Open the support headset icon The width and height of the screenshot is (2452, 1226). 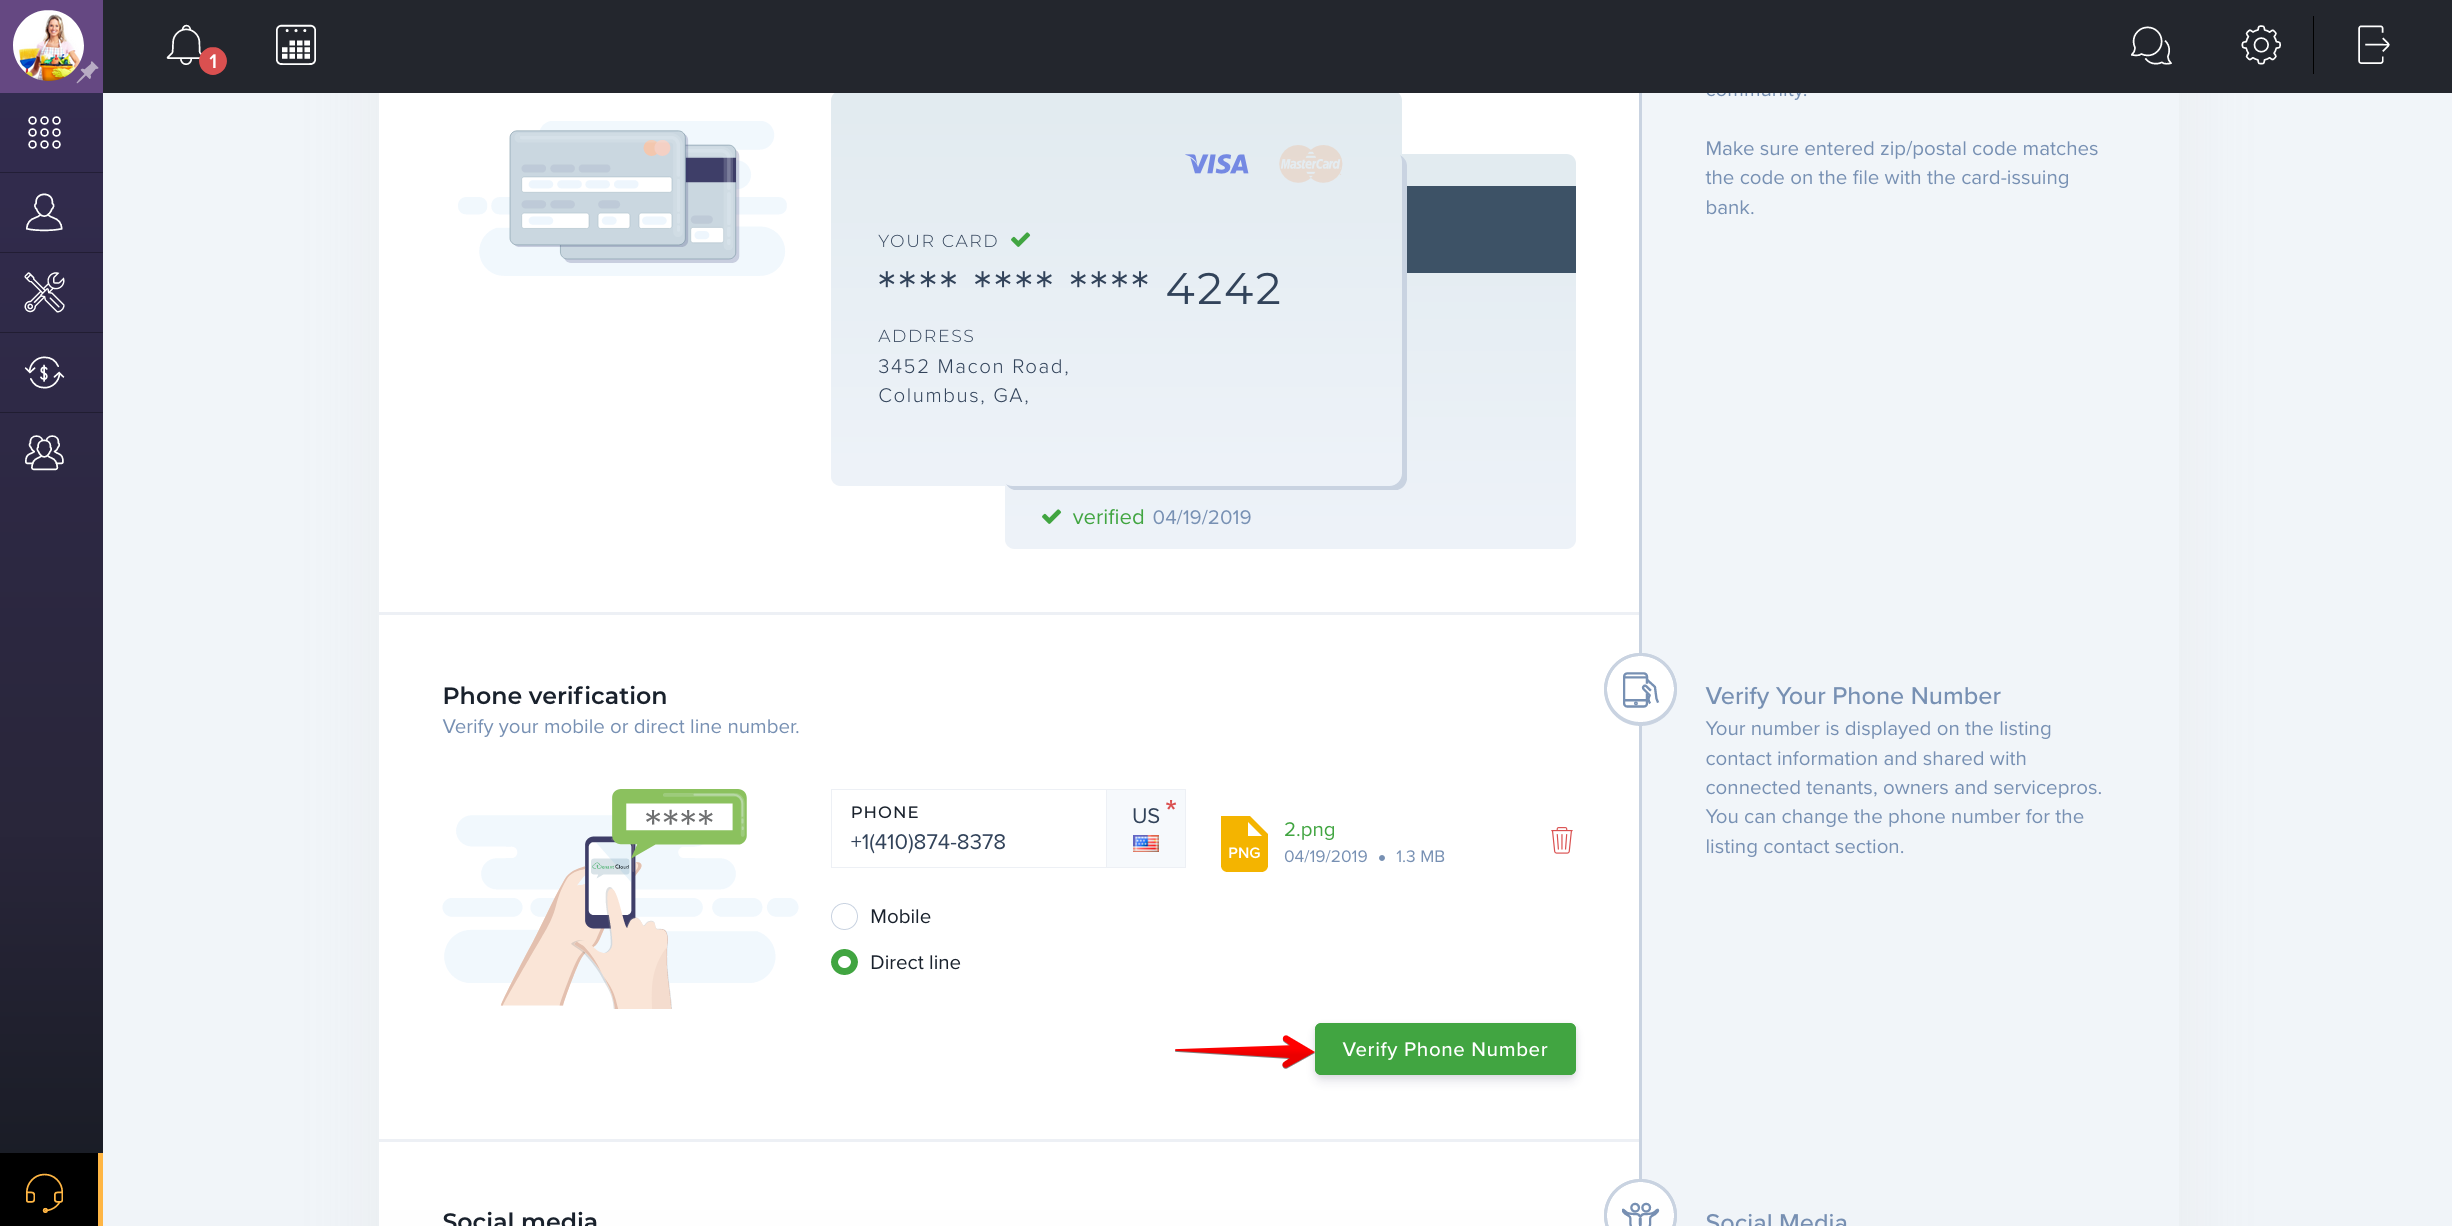point(44,1192)
